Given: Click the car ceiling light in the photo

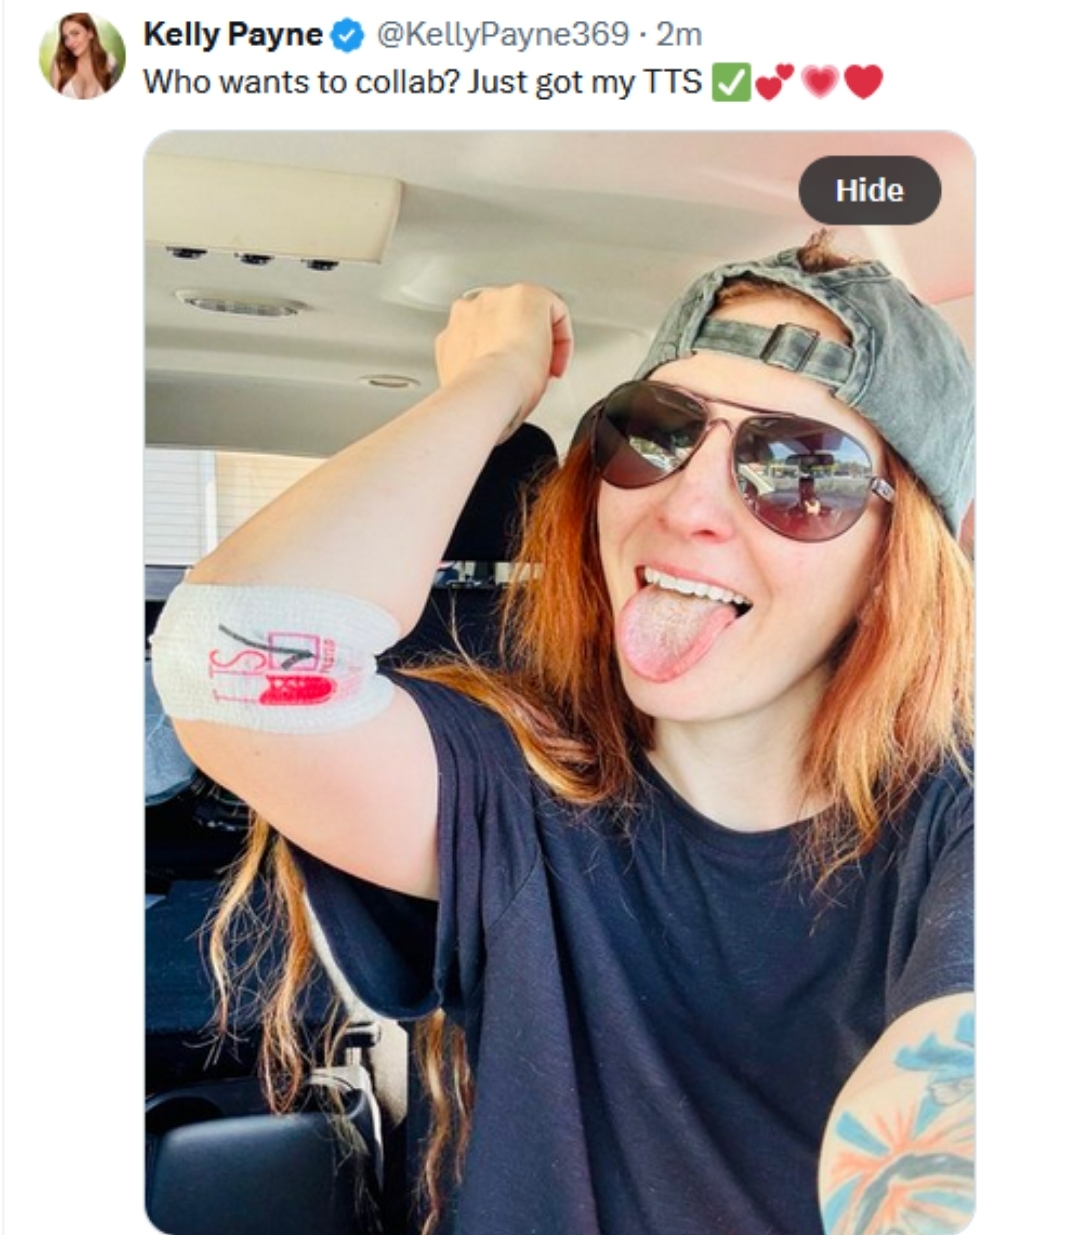Looking at the screenshot, I should pos(240,303).
